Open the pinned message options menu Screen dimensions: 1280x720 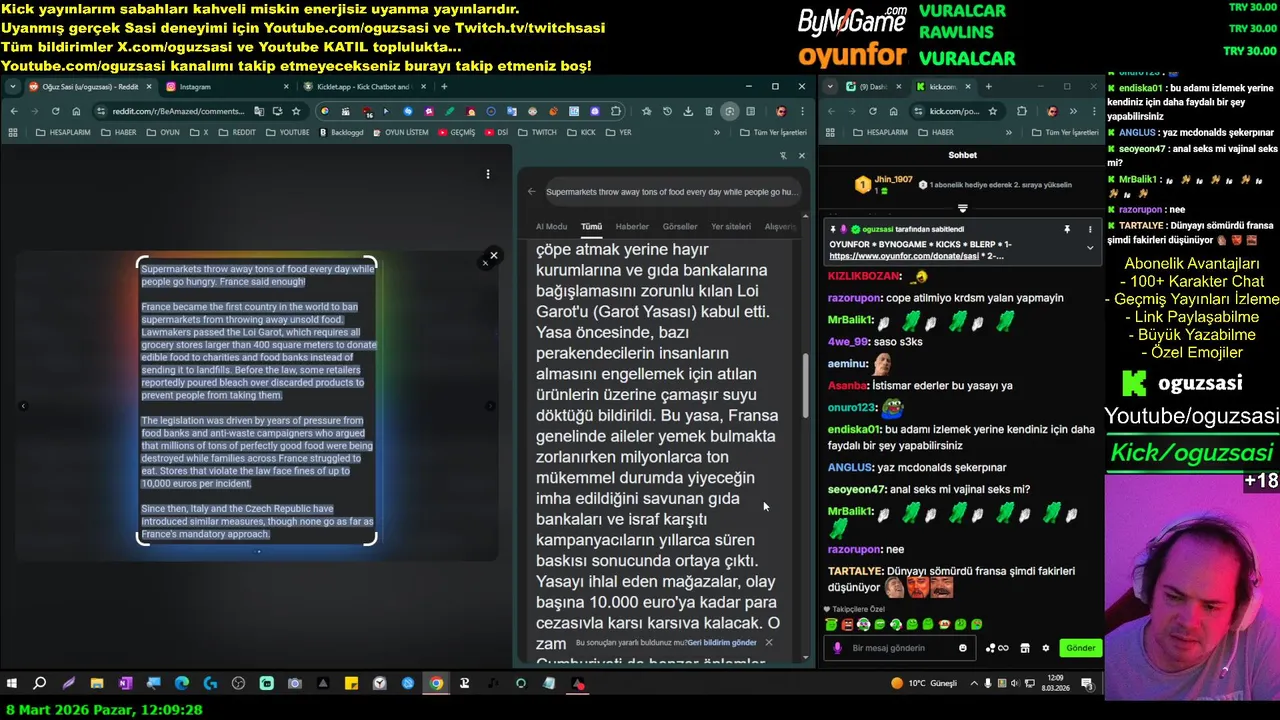[1090, 229]
